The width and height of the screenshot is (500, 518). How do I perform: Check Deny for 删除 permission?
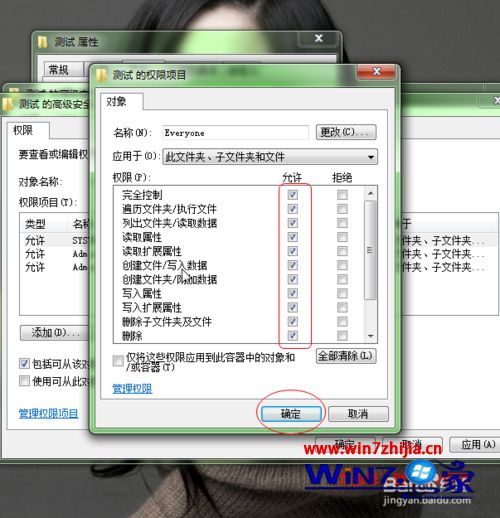(x=342, y=336)
